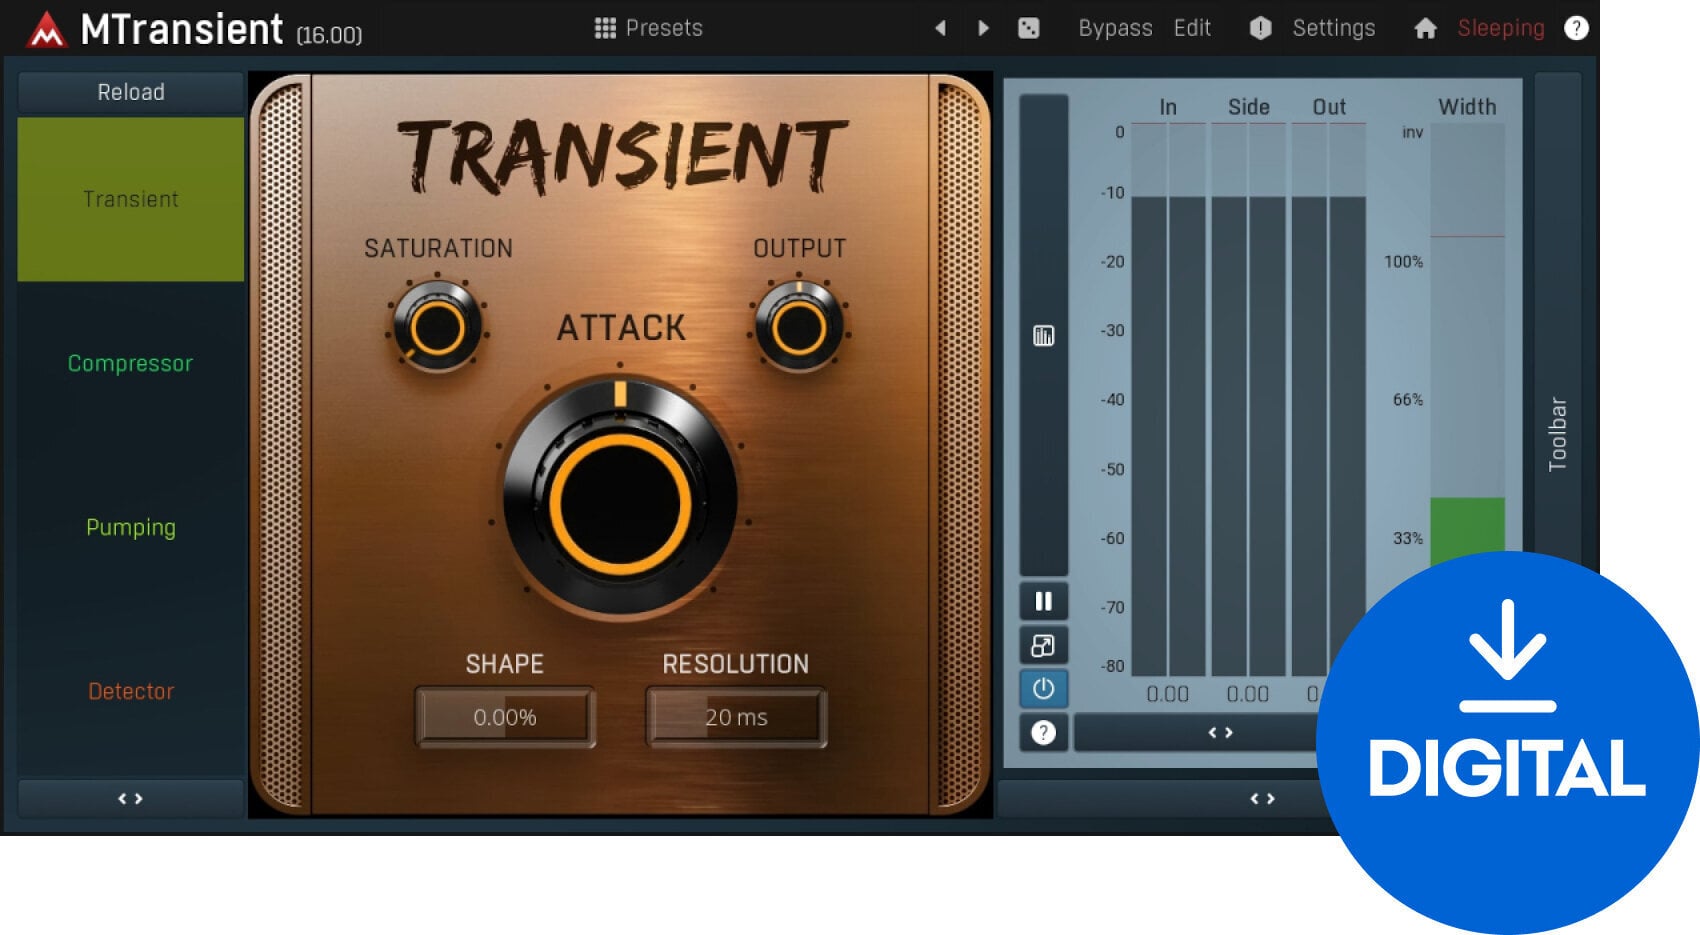Click the Reload button
The image size is (1700, 935).
[x=129, y=92]
